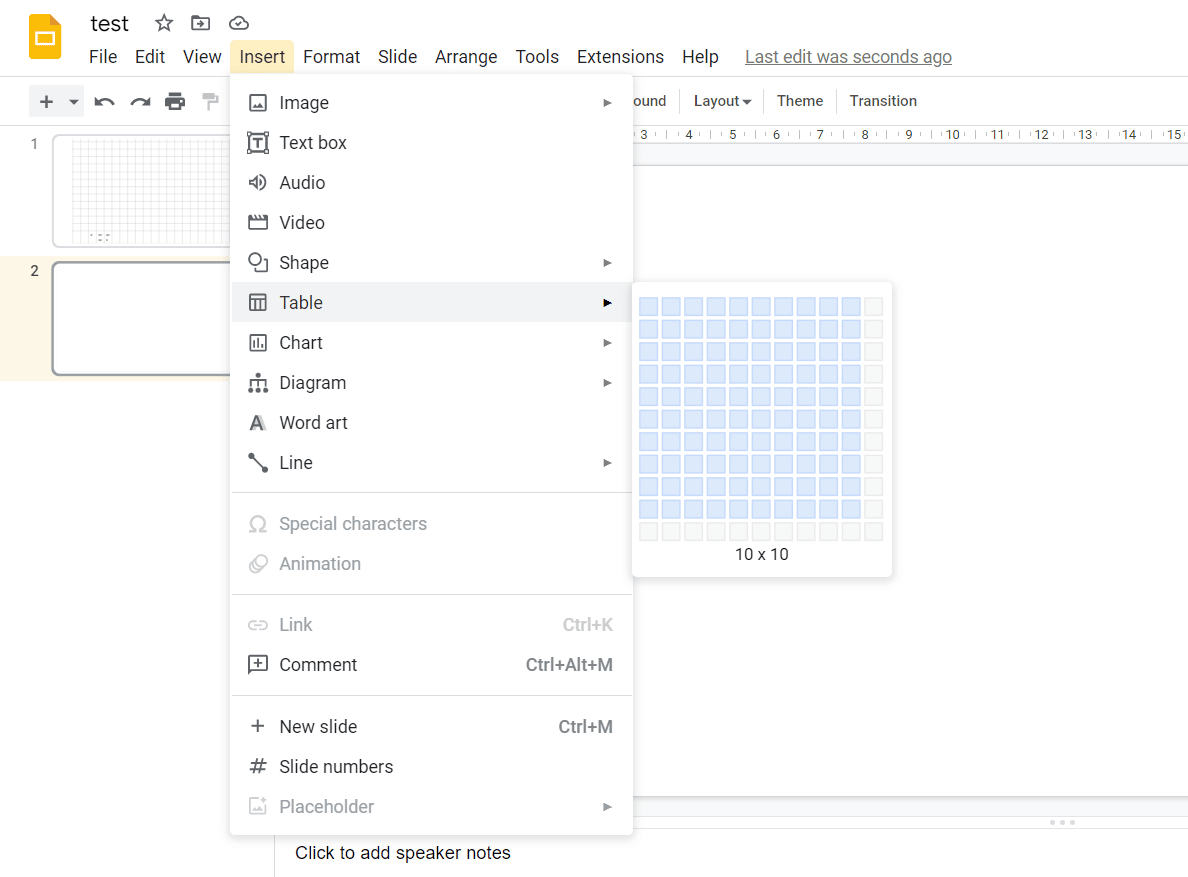Expand the Layout dropdown
The image size is (1188, 877).
[722, 101]
